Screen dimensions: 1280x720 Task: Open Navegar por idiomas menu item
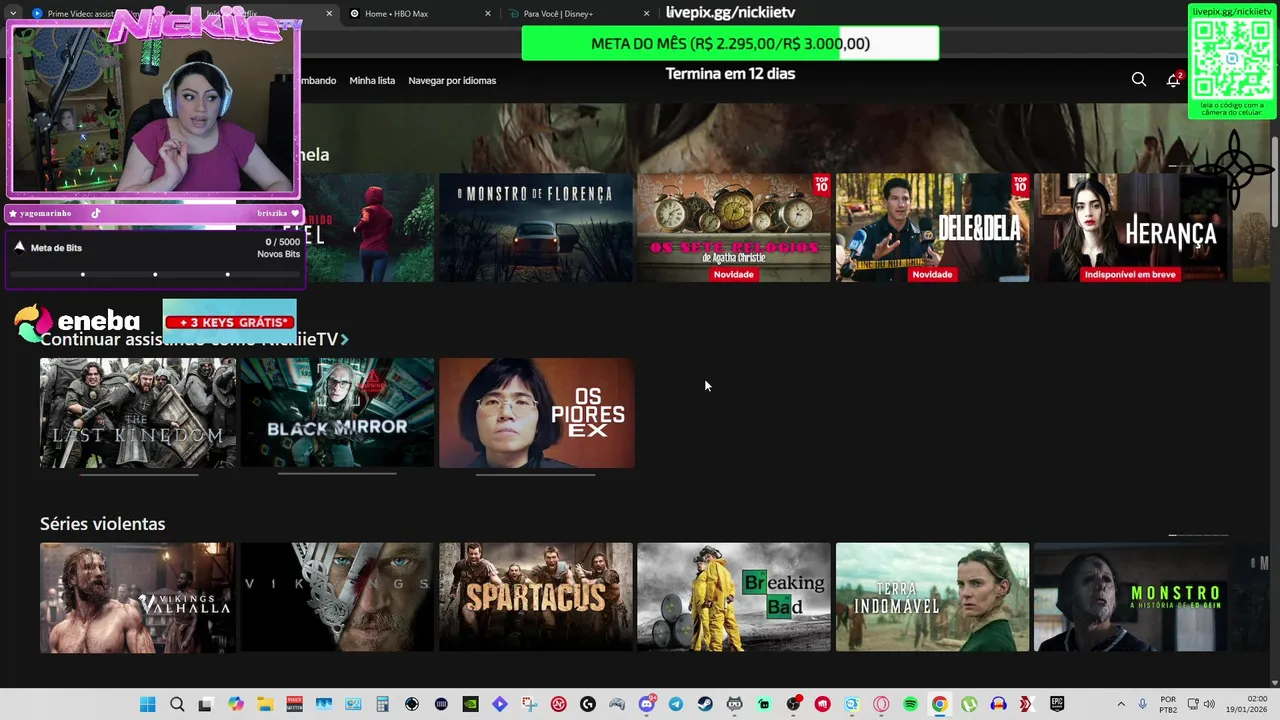452,80
